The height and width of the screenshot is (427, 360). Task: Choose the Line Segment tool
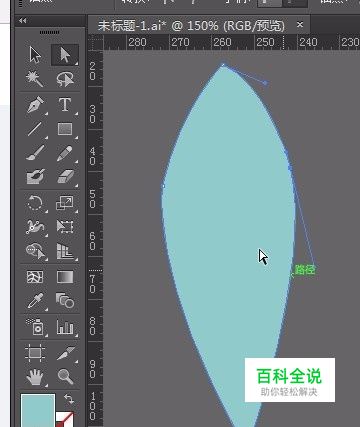[35, 129]
